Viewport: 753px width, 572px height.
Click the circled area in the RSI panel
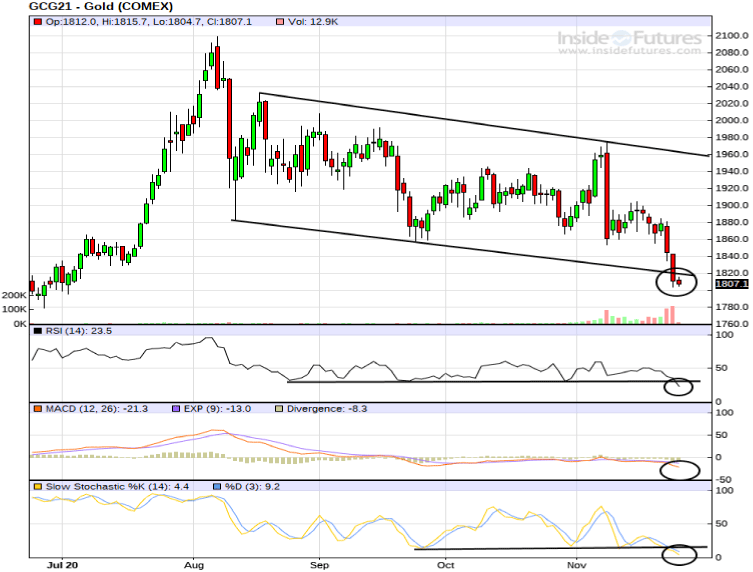tap(678, 384)
